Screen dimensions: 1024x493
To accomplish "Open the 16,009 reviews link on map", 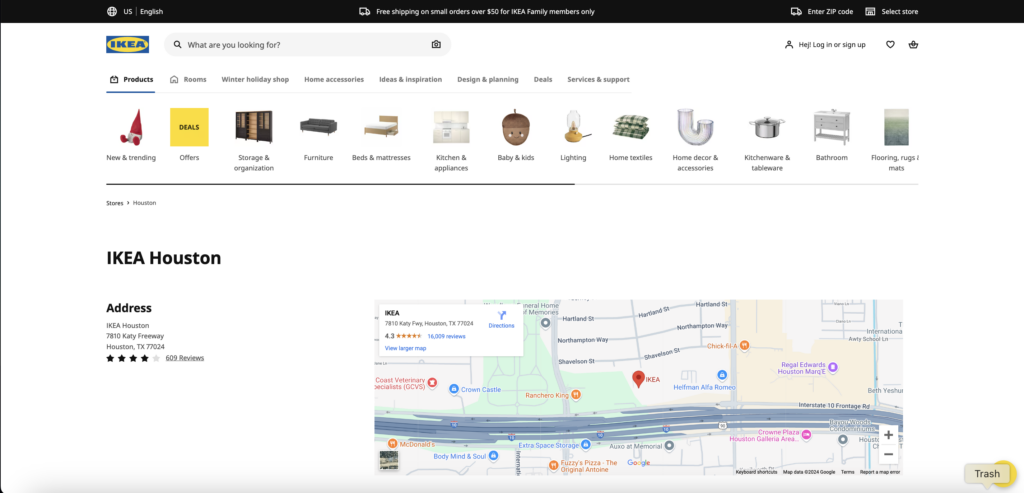I will point(446,336).
